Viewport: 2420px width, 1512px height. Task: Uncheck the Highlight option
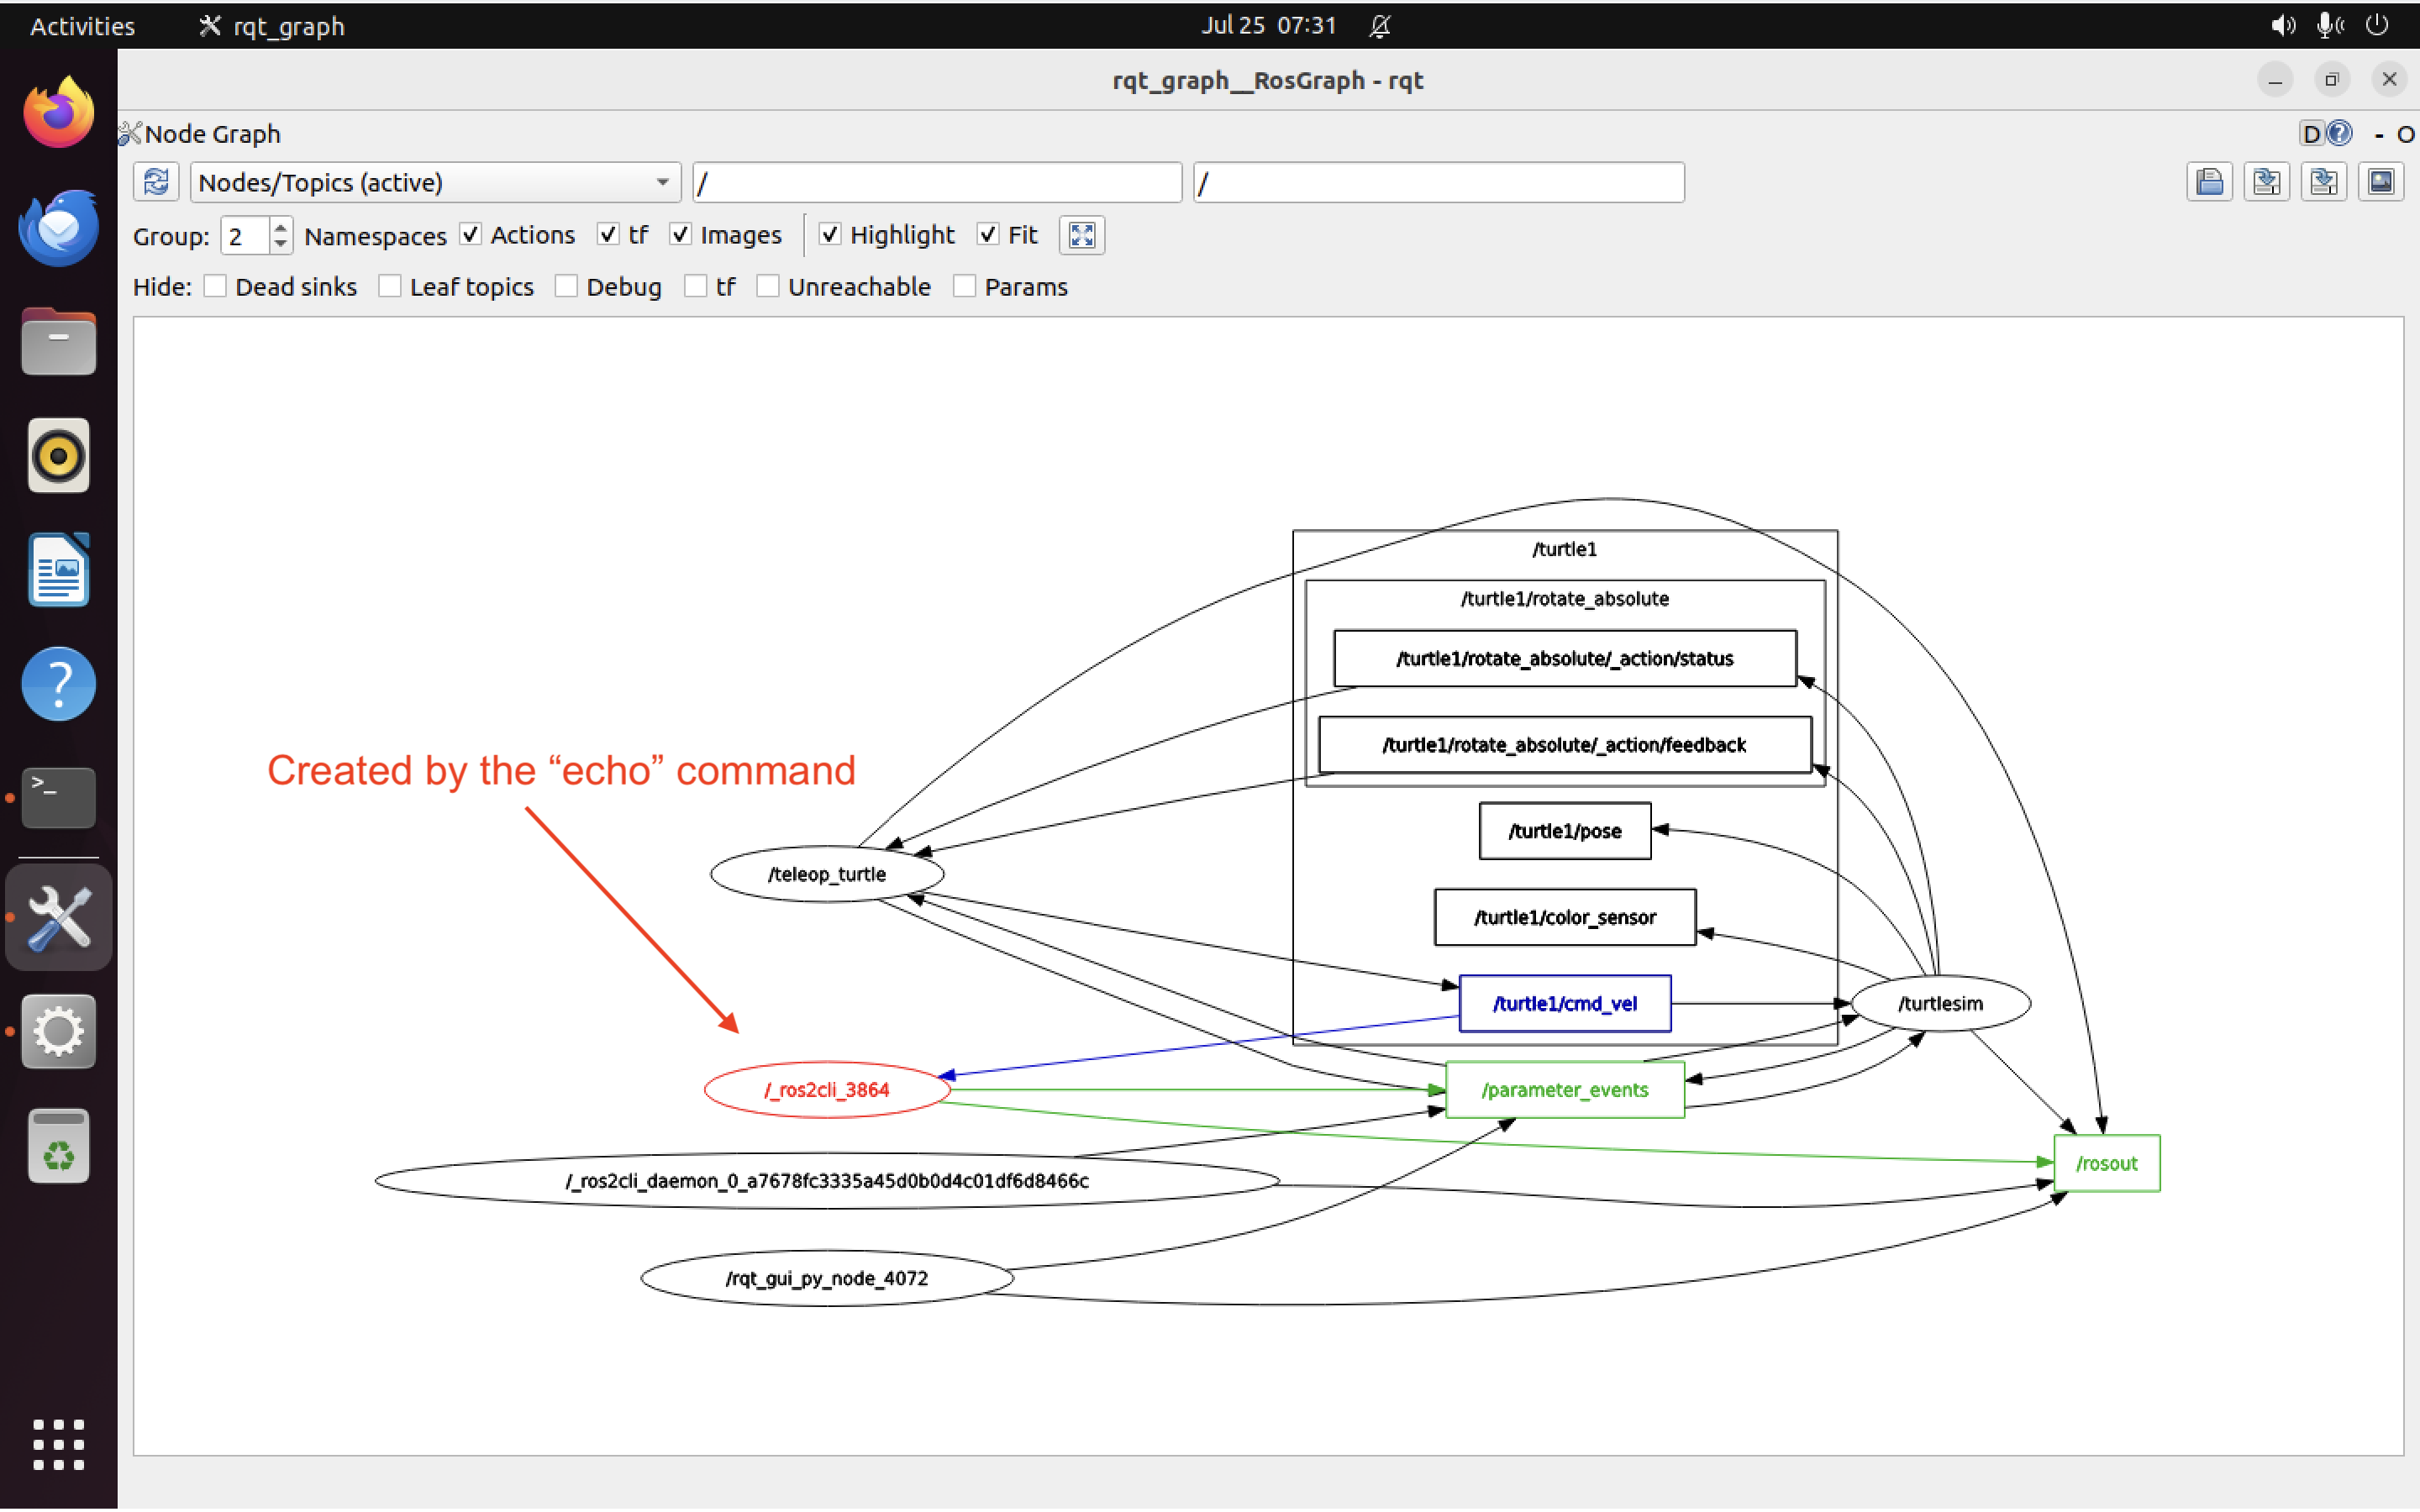[x=830, y=234]
